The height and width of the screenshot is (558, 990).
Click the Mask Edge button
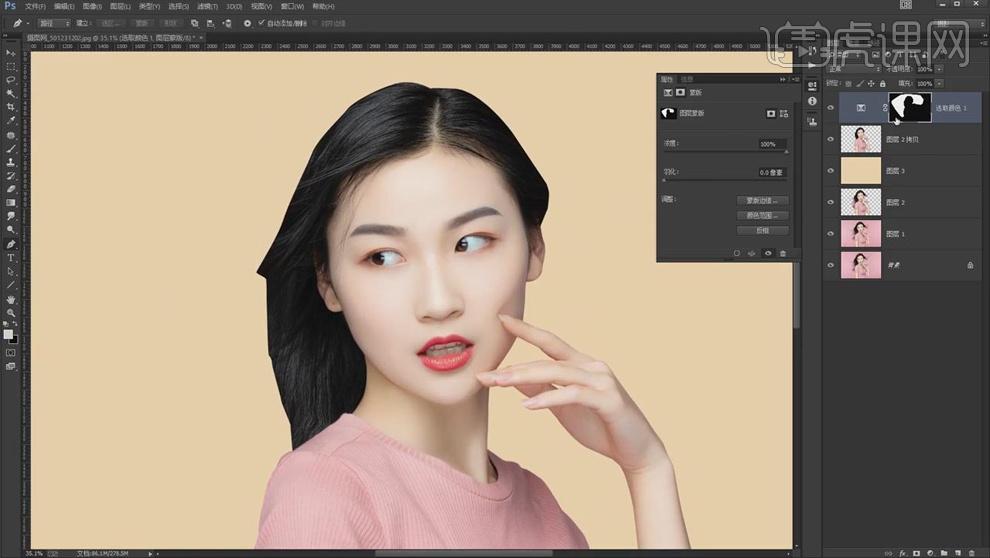point(762,200)
